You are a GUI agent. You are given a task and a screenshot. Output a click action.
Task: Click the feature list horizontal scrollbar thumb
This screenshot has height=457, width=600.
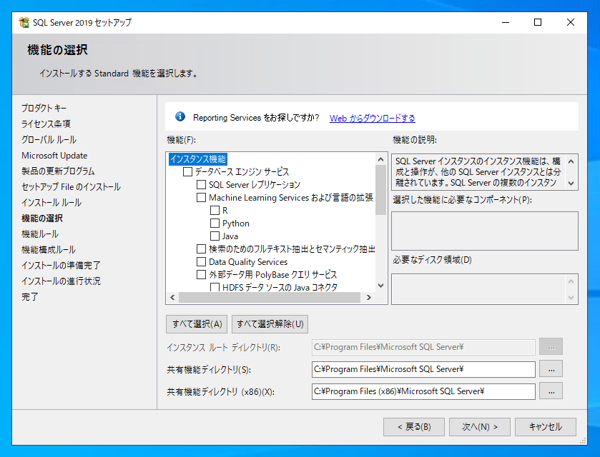point(269,297)
